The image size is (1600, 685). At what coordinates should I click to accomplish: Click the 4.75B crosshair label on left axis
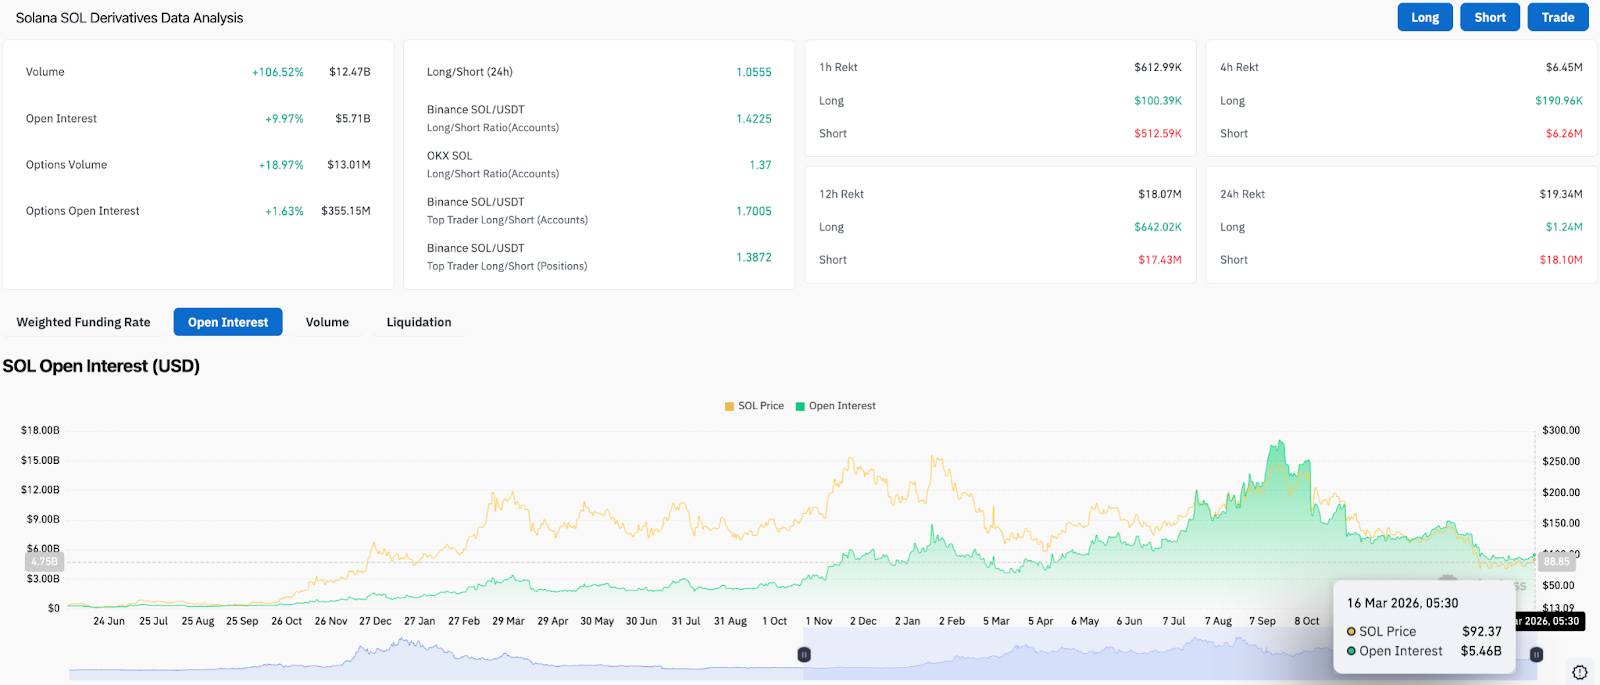(x=44, y=562)
